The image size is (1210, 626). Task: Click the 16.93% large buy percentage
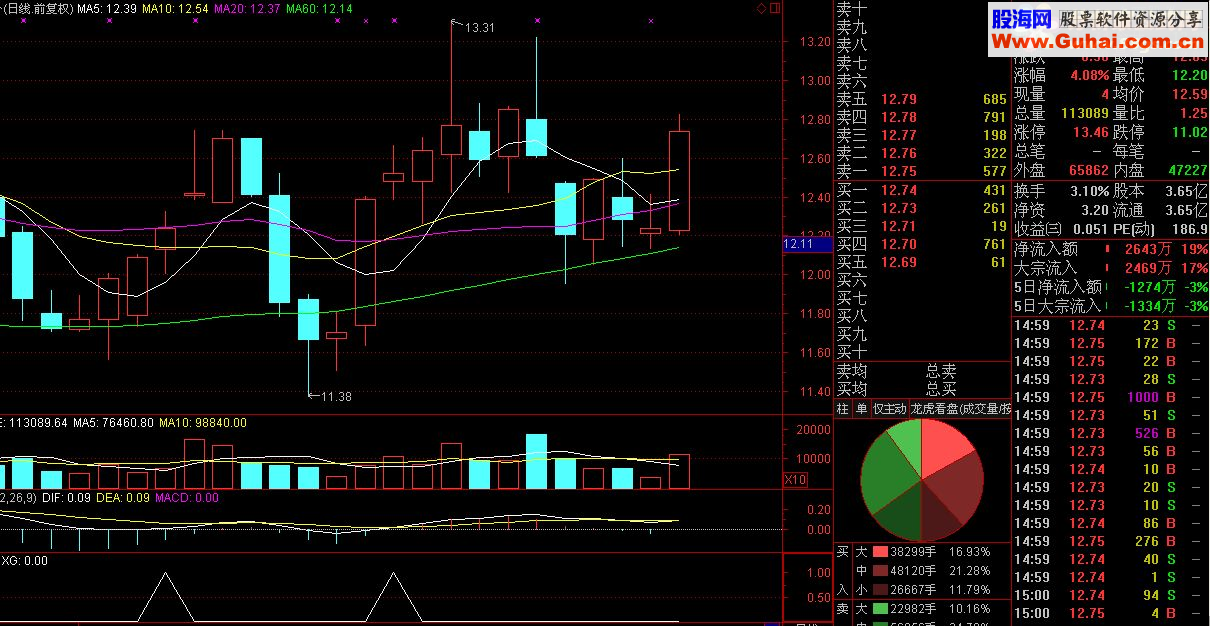[x=970, y=551]
